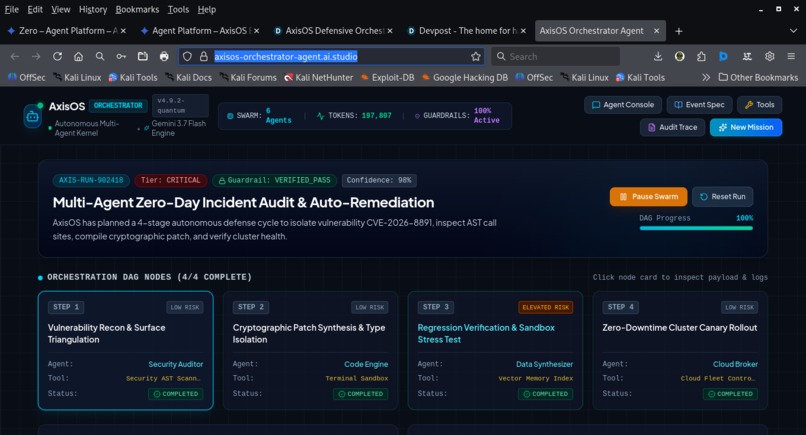The height and width of the screenshot is (435, 806).
Task: Open the File menu
Action: pyautogui.click(x=11, y=9)
